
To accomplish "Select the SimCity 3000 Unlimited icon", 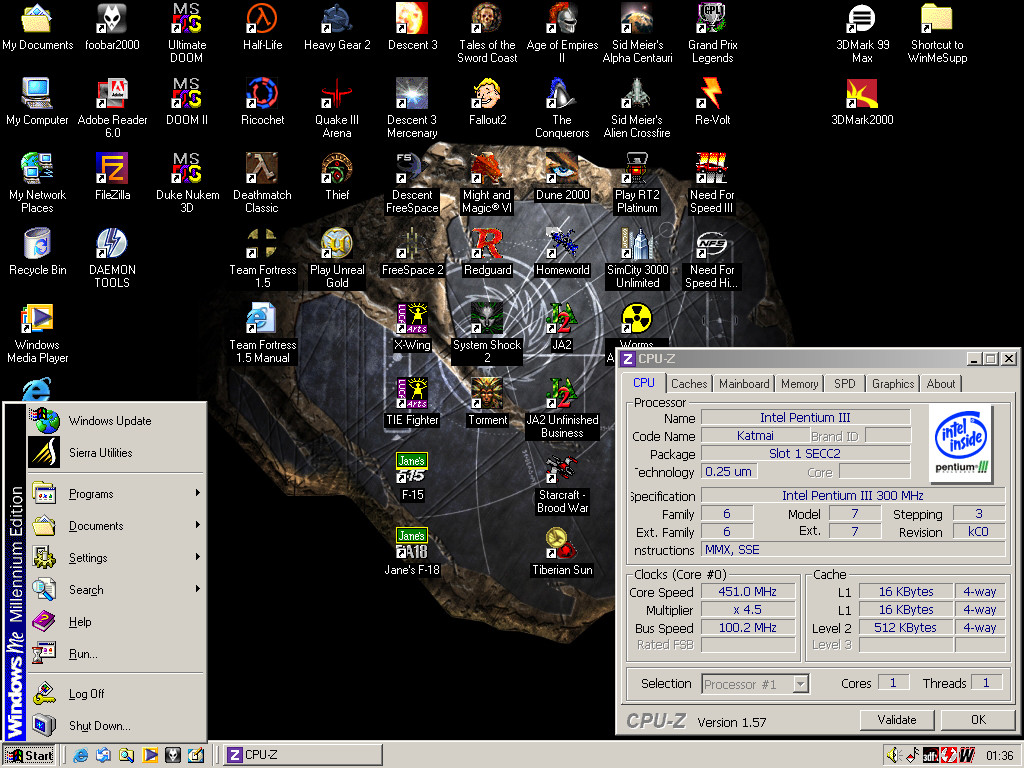I will pyautogui.click(x=637, y=245).
